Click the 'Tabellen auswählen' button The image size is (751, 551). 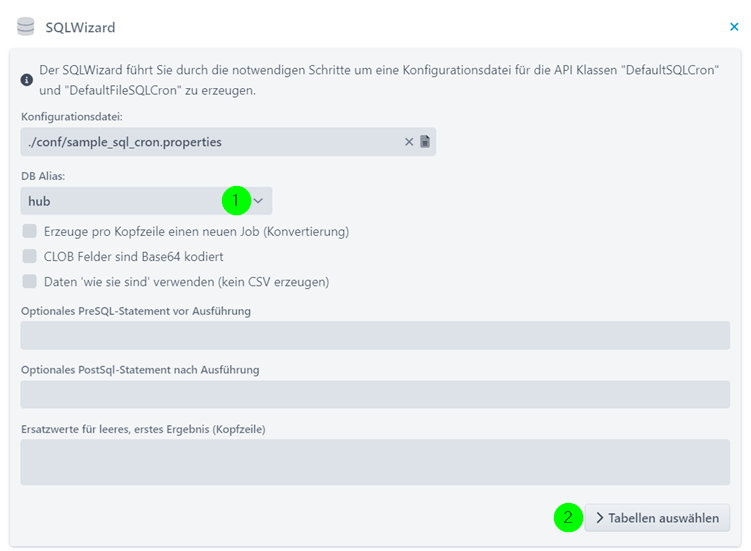click(x=657, y=518)
